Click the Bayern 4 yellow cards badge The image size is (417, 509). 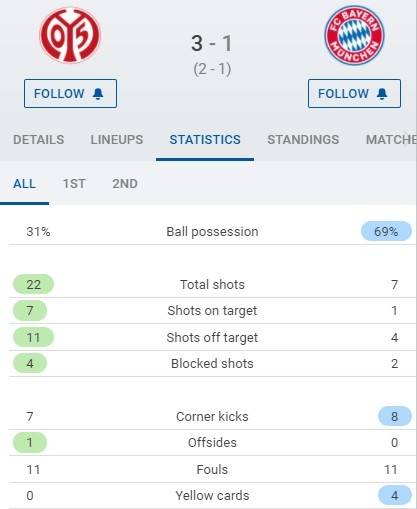[x=395, y=495]
